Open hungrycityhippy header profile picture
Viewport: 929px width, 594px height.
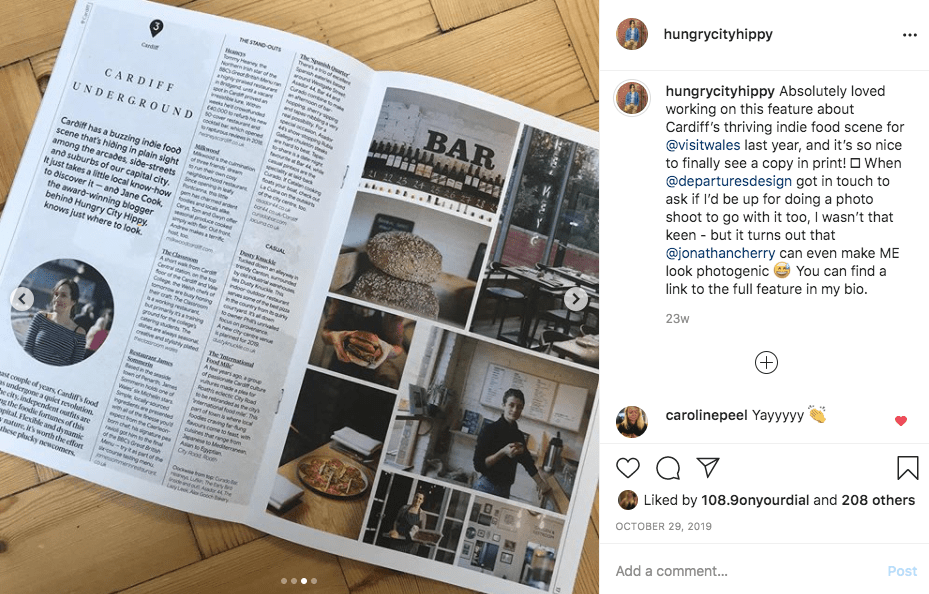click(x=632, y=34)
